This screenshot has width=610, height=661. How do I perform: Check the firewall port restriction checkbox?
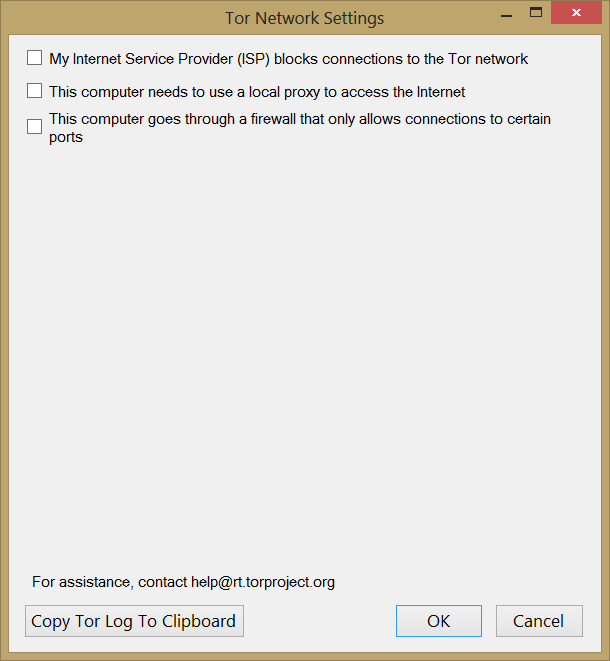click(35, 126)
